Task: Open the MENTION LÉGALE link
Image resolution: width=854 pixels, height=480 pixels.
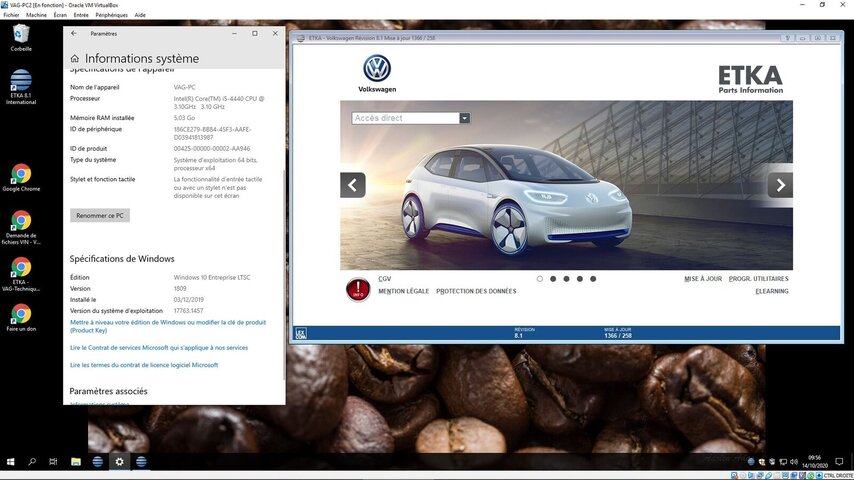Action: 404,291
